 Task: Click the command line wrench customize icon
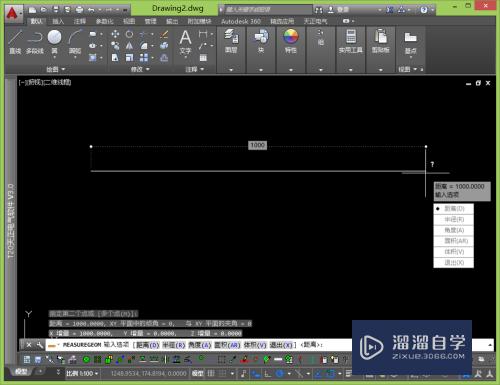click(40, 345)
